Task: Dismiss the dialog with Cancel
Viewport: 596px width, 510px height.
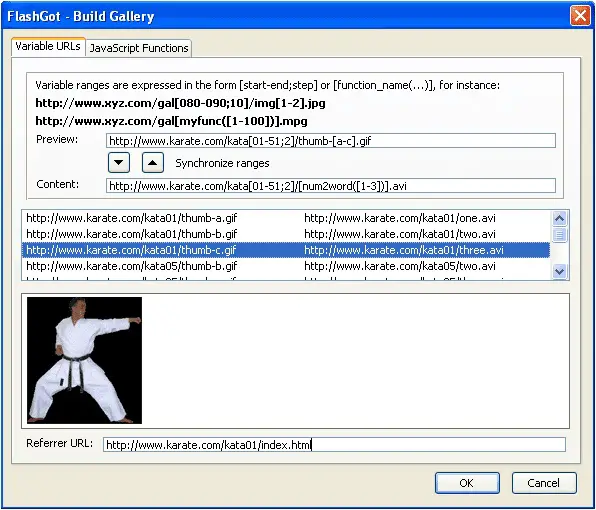Action: click(x=544, y=483)
